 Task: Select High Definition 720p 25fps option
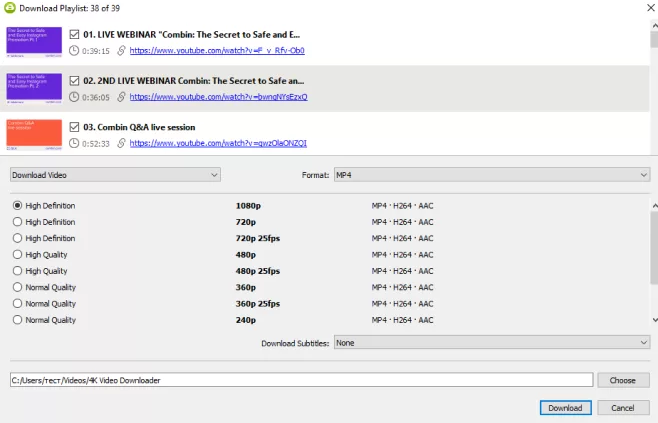[x=17, y=238]
